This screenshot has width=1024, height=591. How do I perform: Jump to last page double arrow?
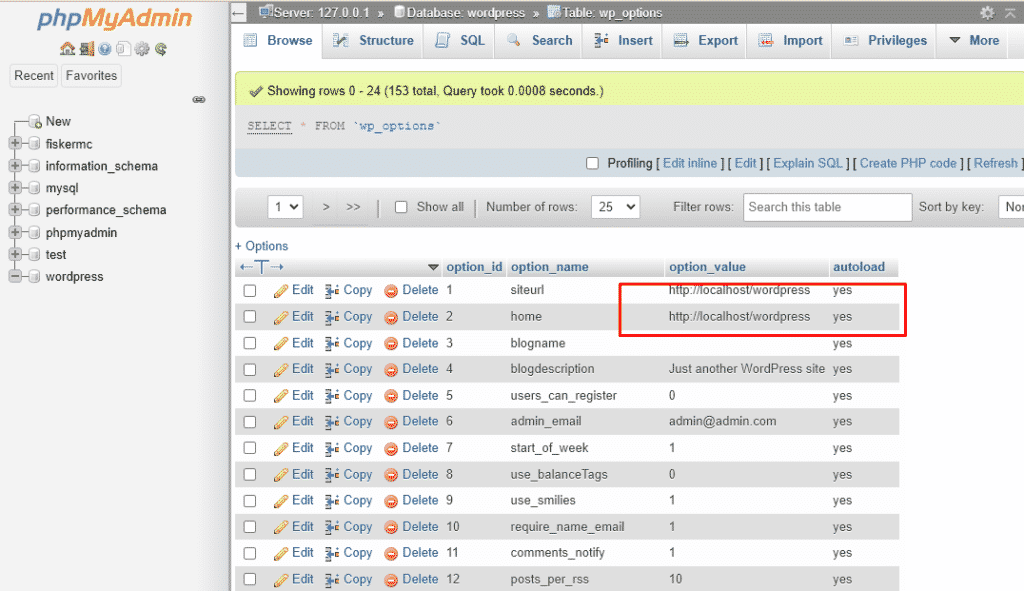coord(353,207)
